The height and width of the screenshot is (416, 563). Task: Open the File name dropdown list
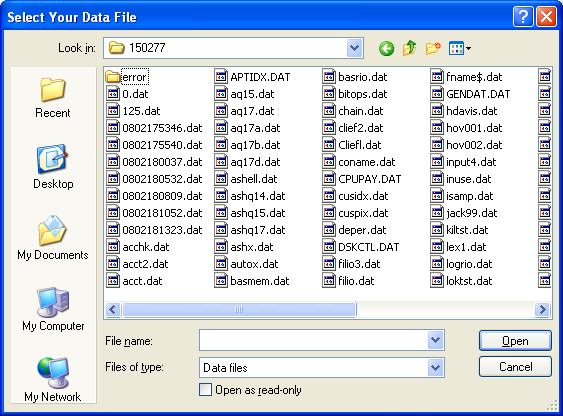[x=436, y=340]
